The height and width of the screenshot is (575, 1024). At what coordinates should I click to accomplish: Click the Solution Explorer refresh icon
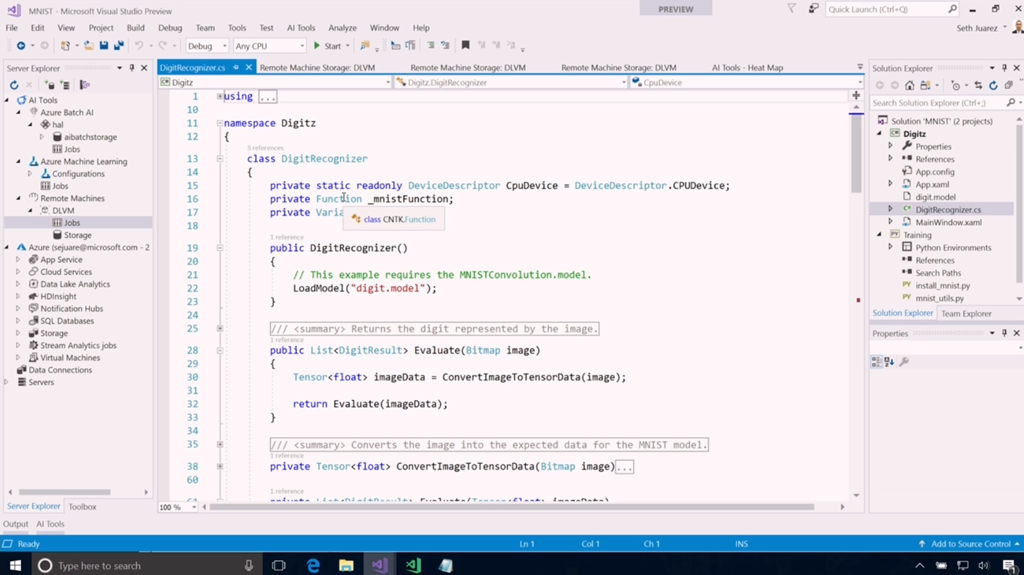click(x=993, y=85)
